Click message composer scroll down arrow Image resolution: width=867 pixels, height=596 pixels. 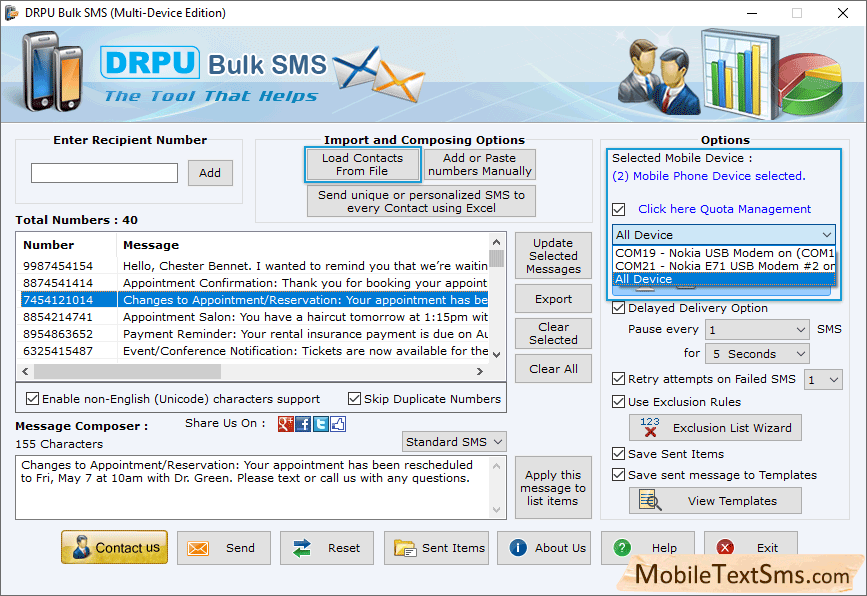pos(497,510)
